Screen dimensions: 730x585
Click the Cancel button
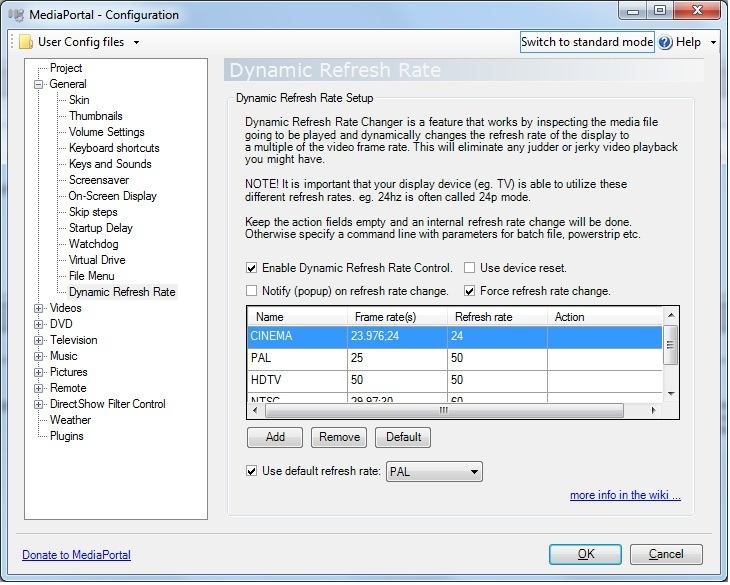(x=668, y=556)
